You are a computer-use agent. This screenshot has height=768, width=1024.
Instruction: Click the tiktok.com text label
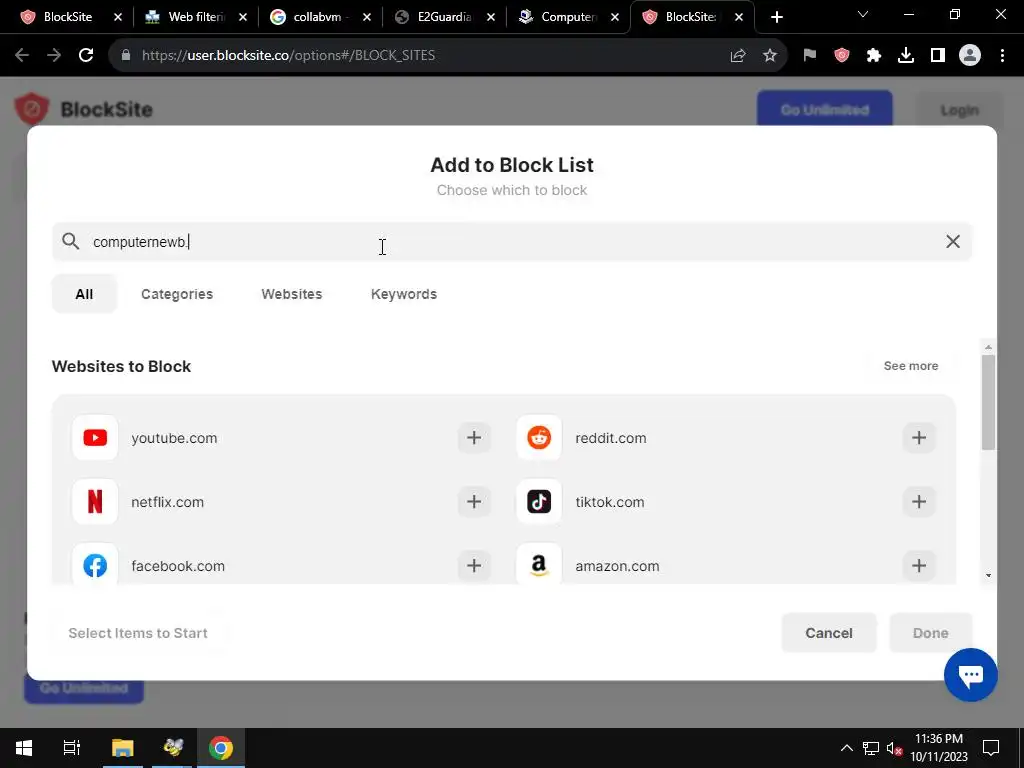point(610,502)
